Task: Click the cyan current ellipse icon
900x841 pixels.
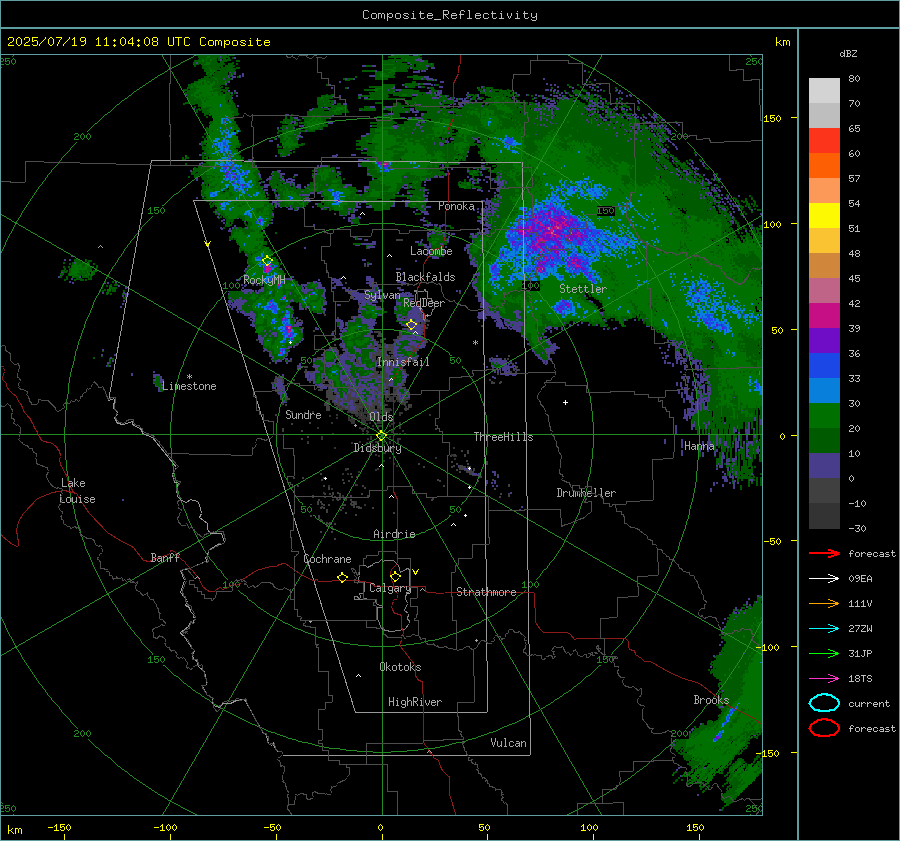Action: point(824,703)
